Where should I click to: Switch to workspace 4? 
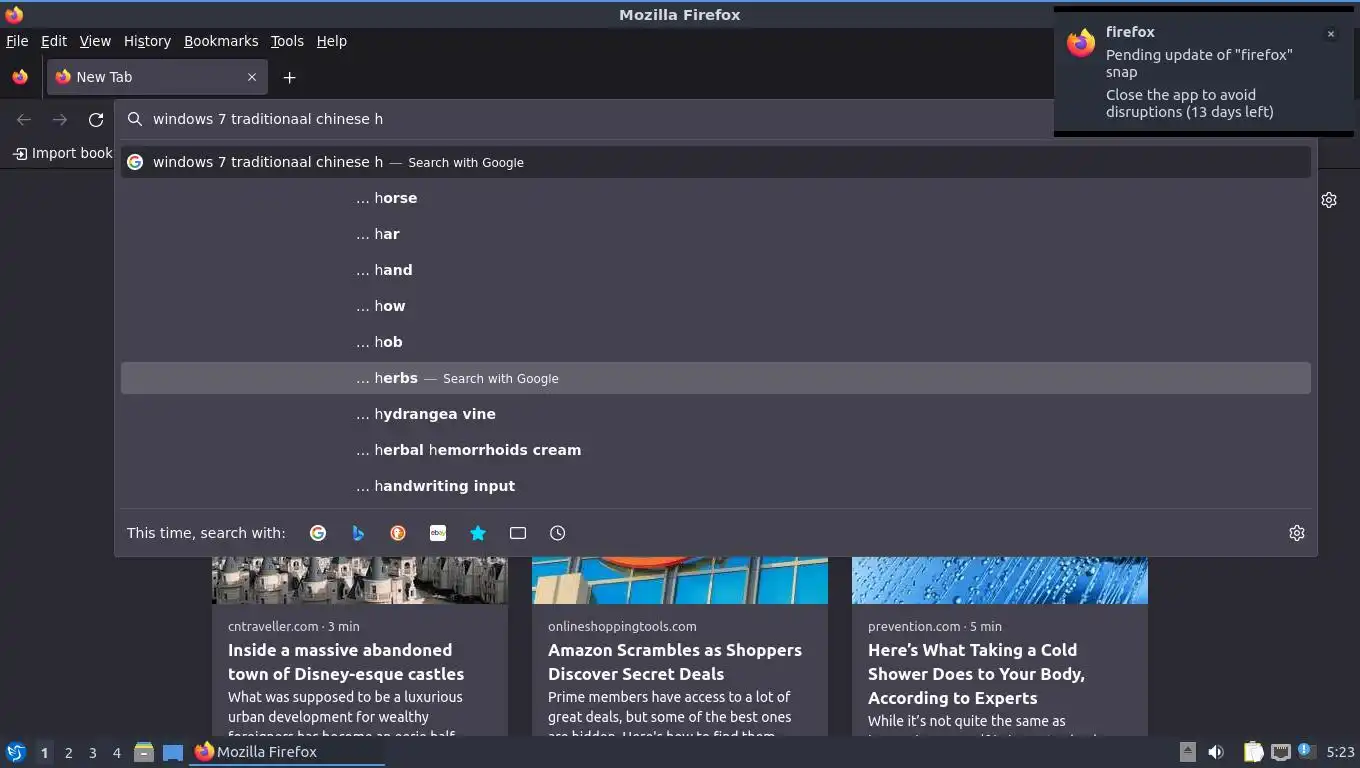[116, 753]
